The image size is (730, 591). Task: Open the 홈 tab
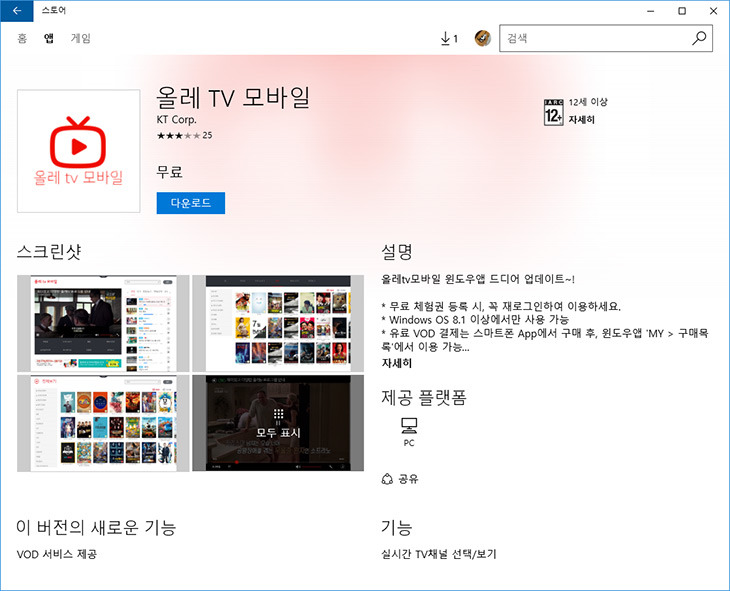point(22,38)
